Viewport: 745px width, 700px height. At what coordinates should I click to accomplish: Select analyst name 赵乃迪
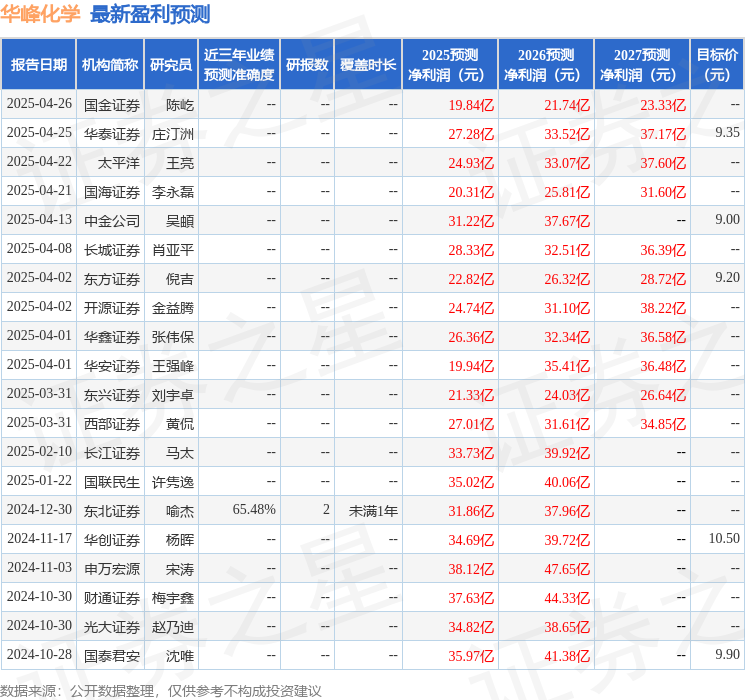tap(173, 627)
